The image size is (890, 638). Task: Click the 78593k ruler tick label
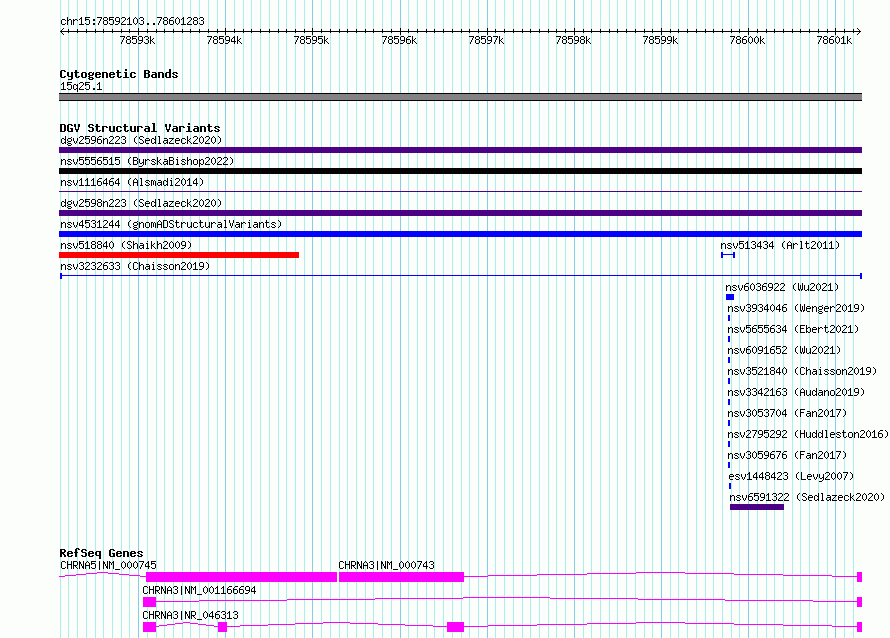(137, 40)
